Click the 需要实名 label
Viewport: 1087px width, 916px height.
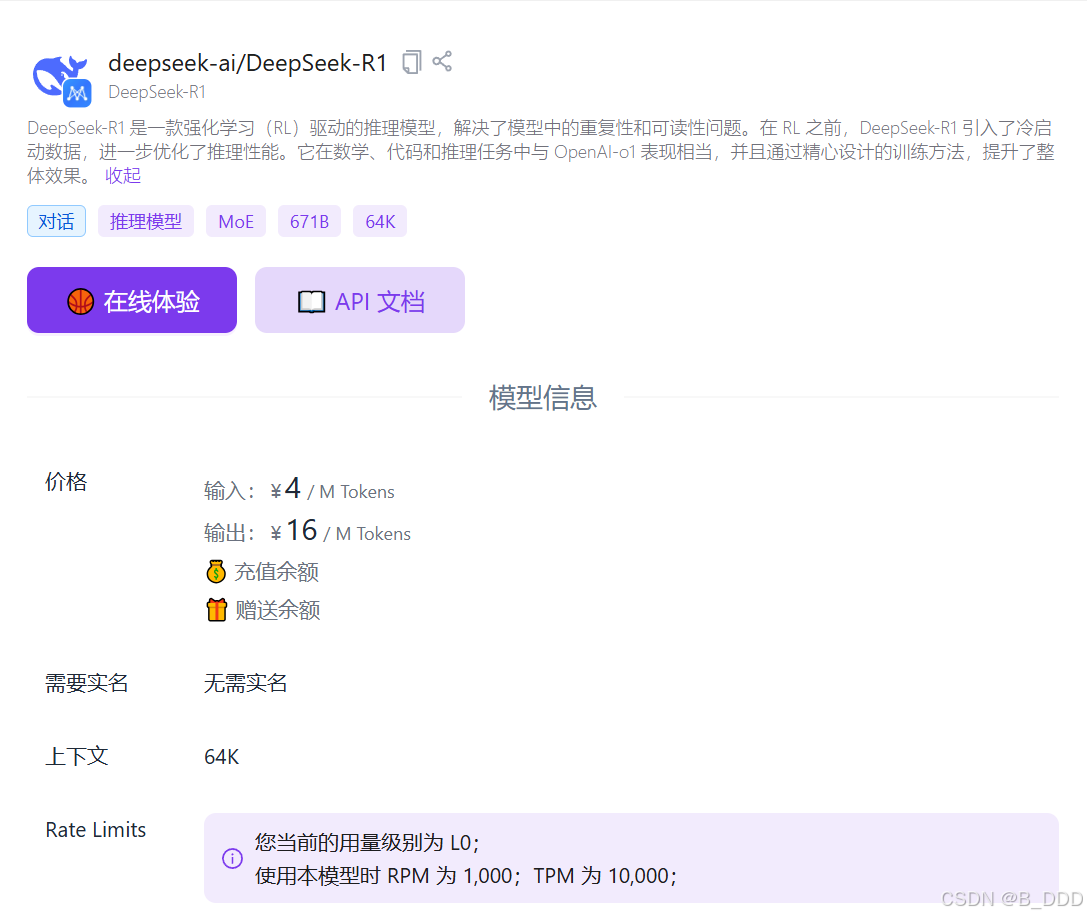tap(87, 683)
